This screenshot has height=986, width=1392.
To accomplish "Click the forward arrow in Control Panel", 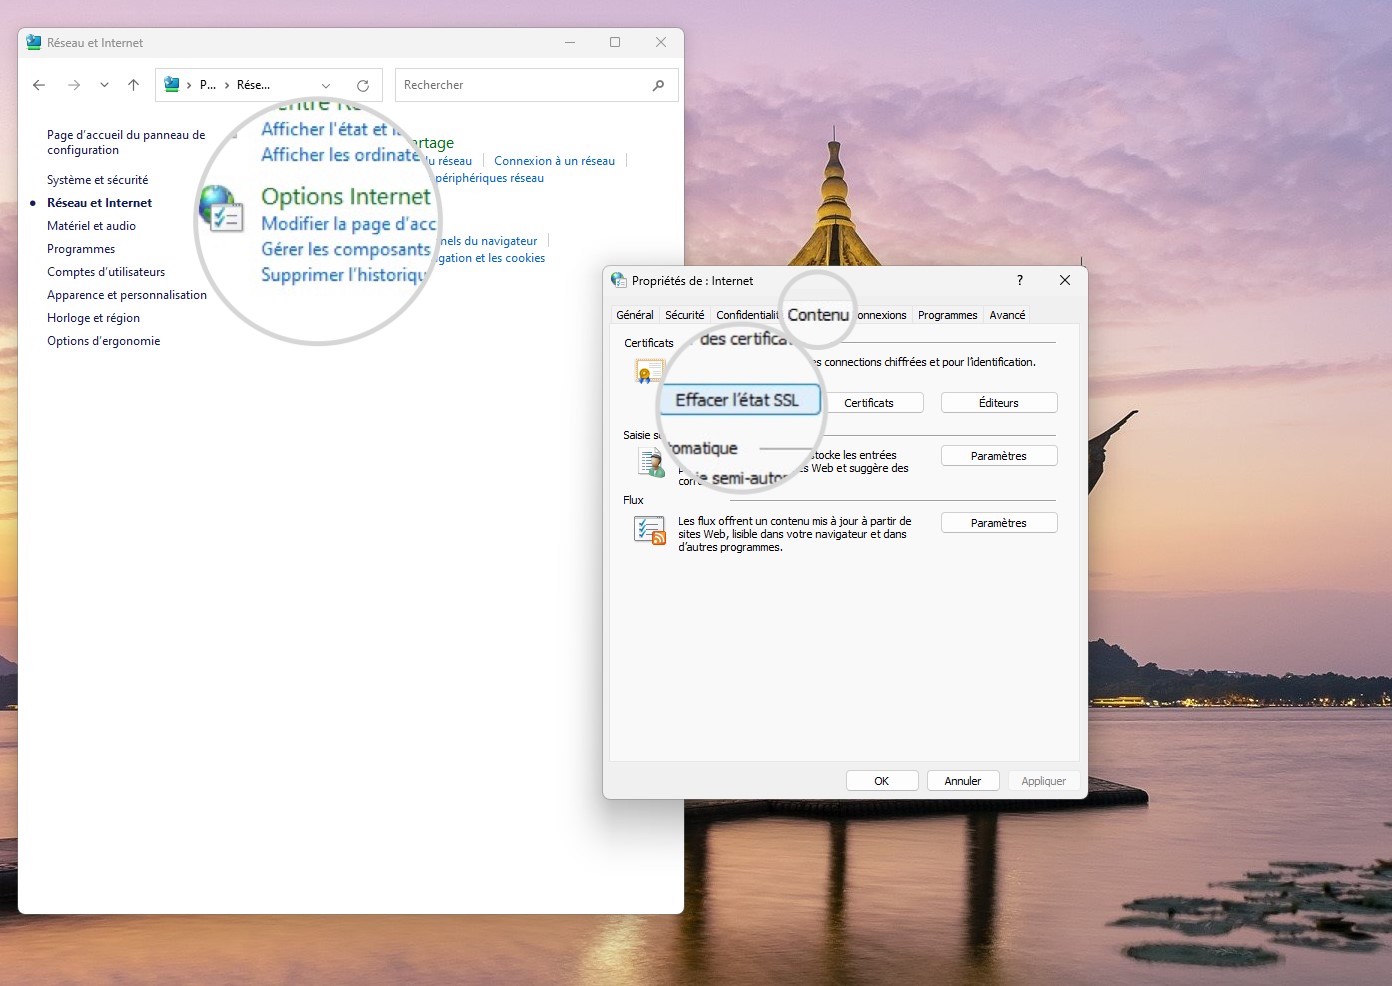I will coord(74,85).
